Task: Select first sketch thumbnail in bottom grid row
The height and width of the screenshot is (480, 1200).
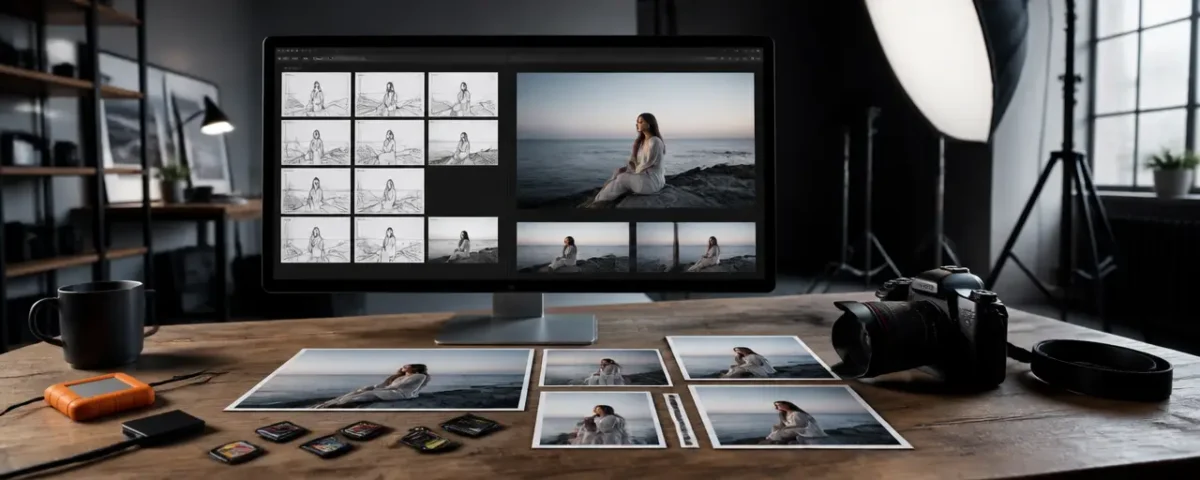Action: [316, 240]
